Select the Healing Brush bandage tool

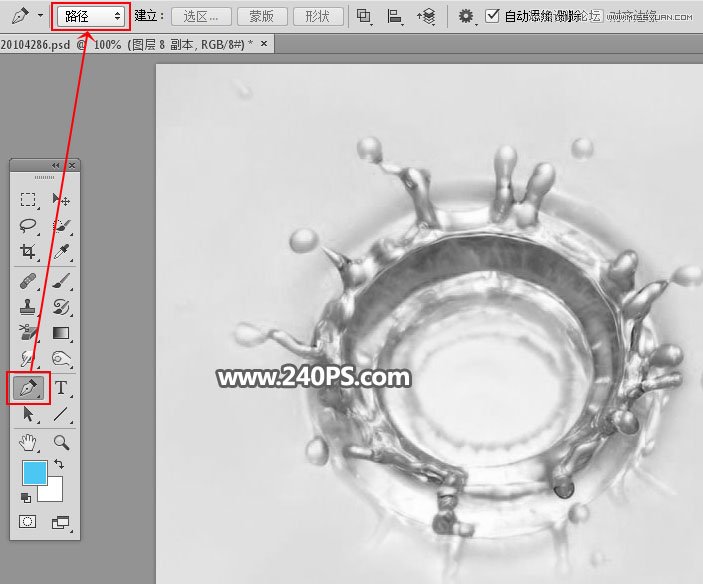point(28,281)
